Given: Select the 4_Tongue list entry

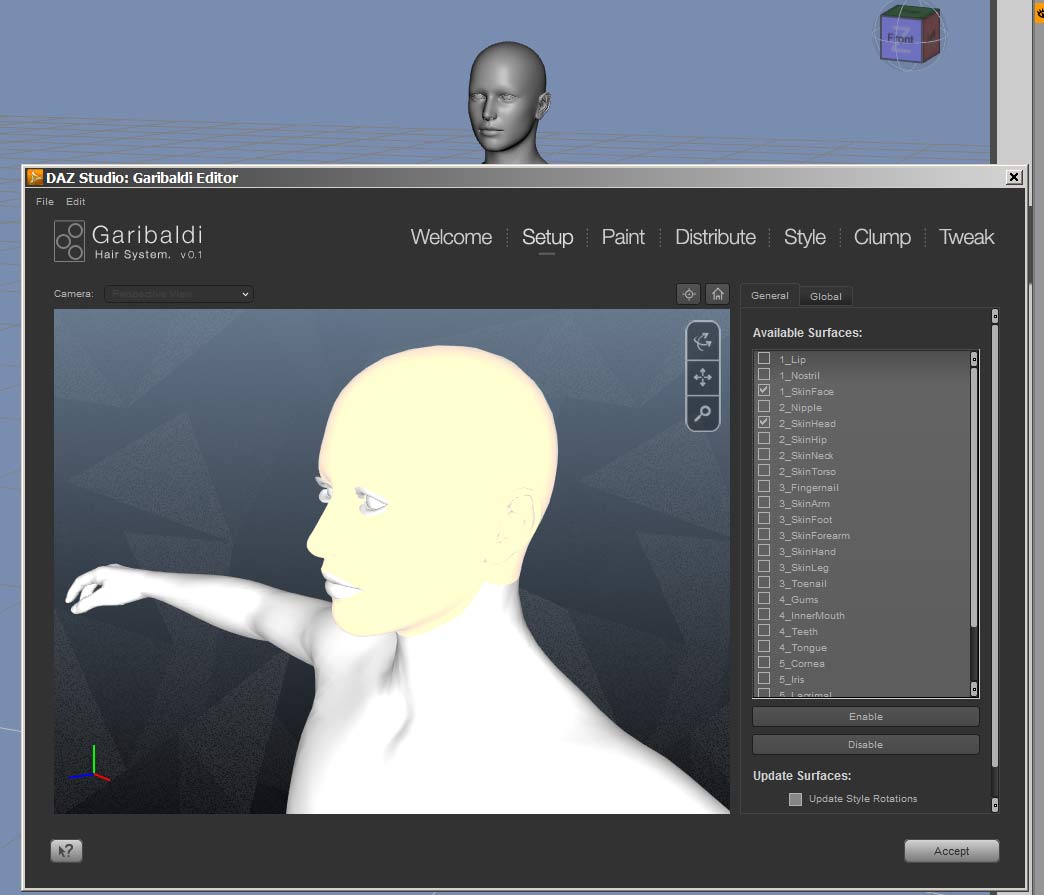Looking at the screenshot, I should tap(802, 647).
